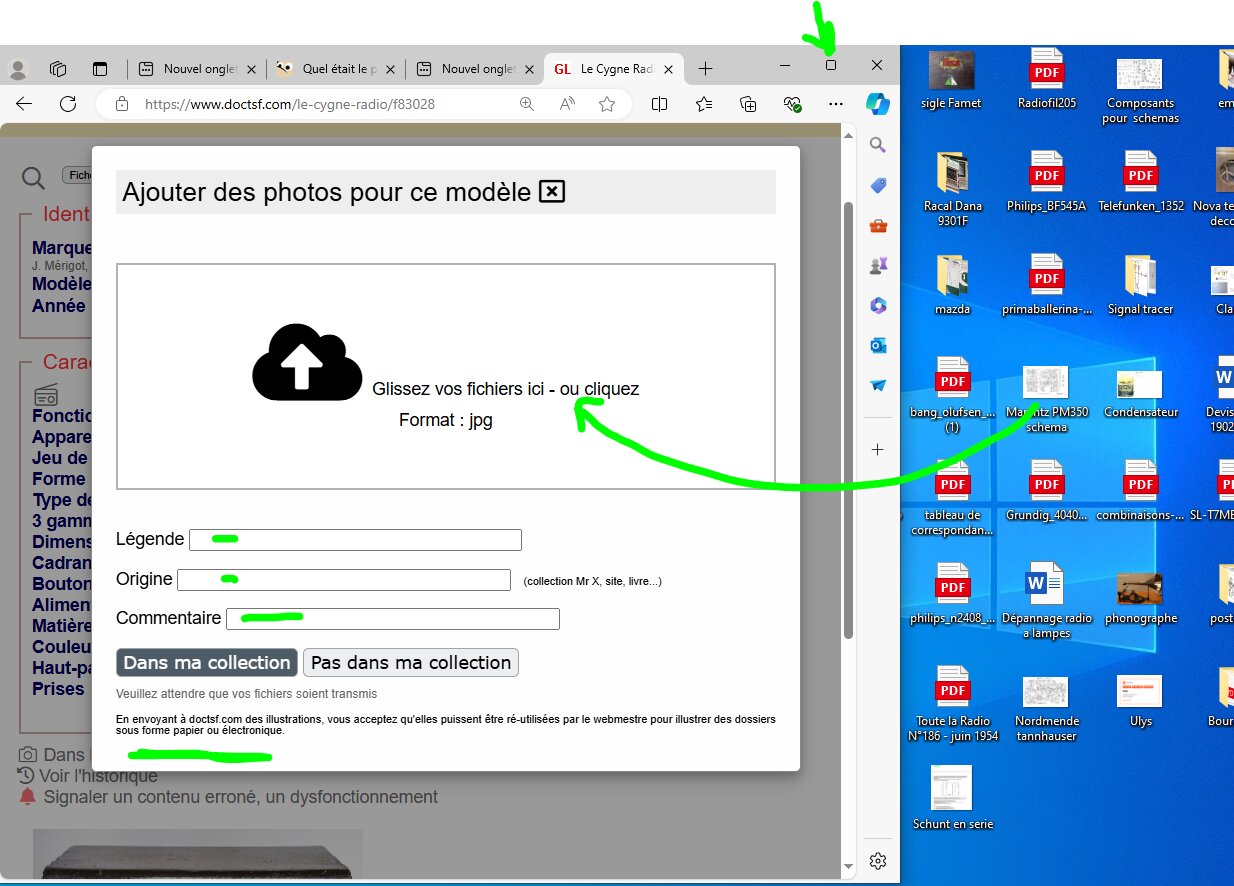
Task: Open the Copilot sidebar icon
Action: [x=878, y=103]
